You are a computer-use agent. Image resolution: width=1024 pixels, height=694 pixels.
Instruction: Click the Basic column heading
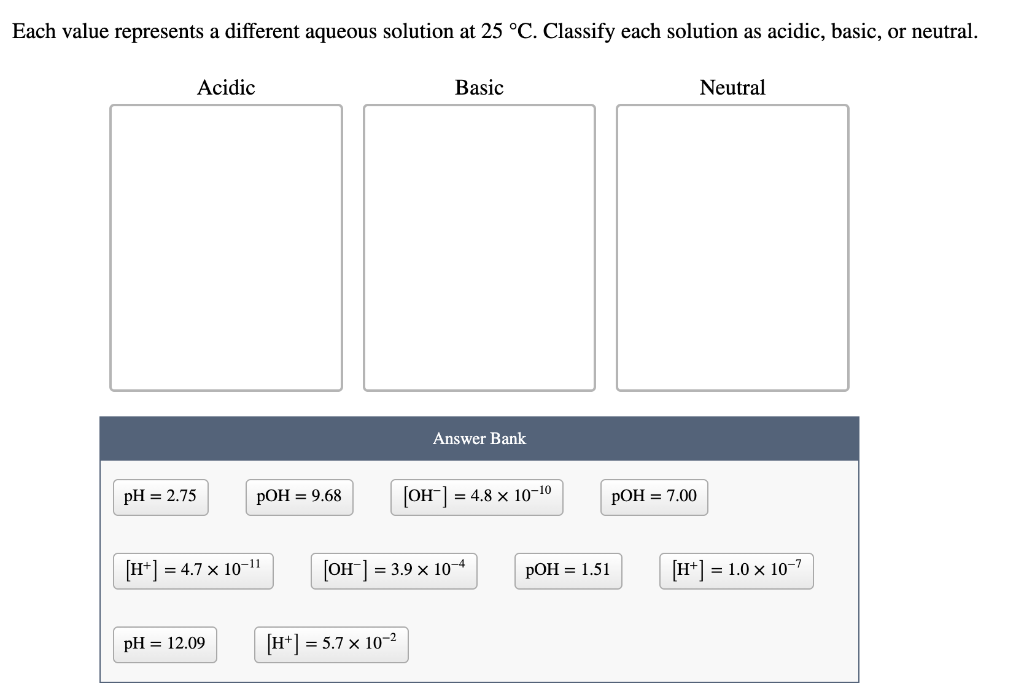click(x=479, y=88)
